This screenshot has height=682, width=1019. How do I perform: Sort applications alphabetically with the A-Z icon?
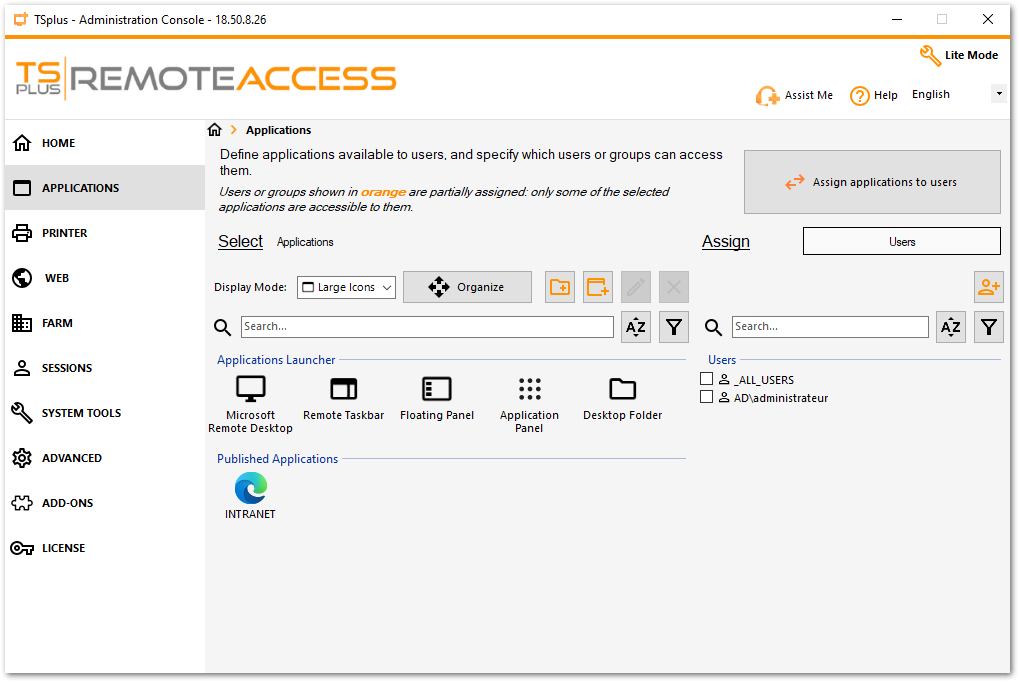(x=635, y=327)
